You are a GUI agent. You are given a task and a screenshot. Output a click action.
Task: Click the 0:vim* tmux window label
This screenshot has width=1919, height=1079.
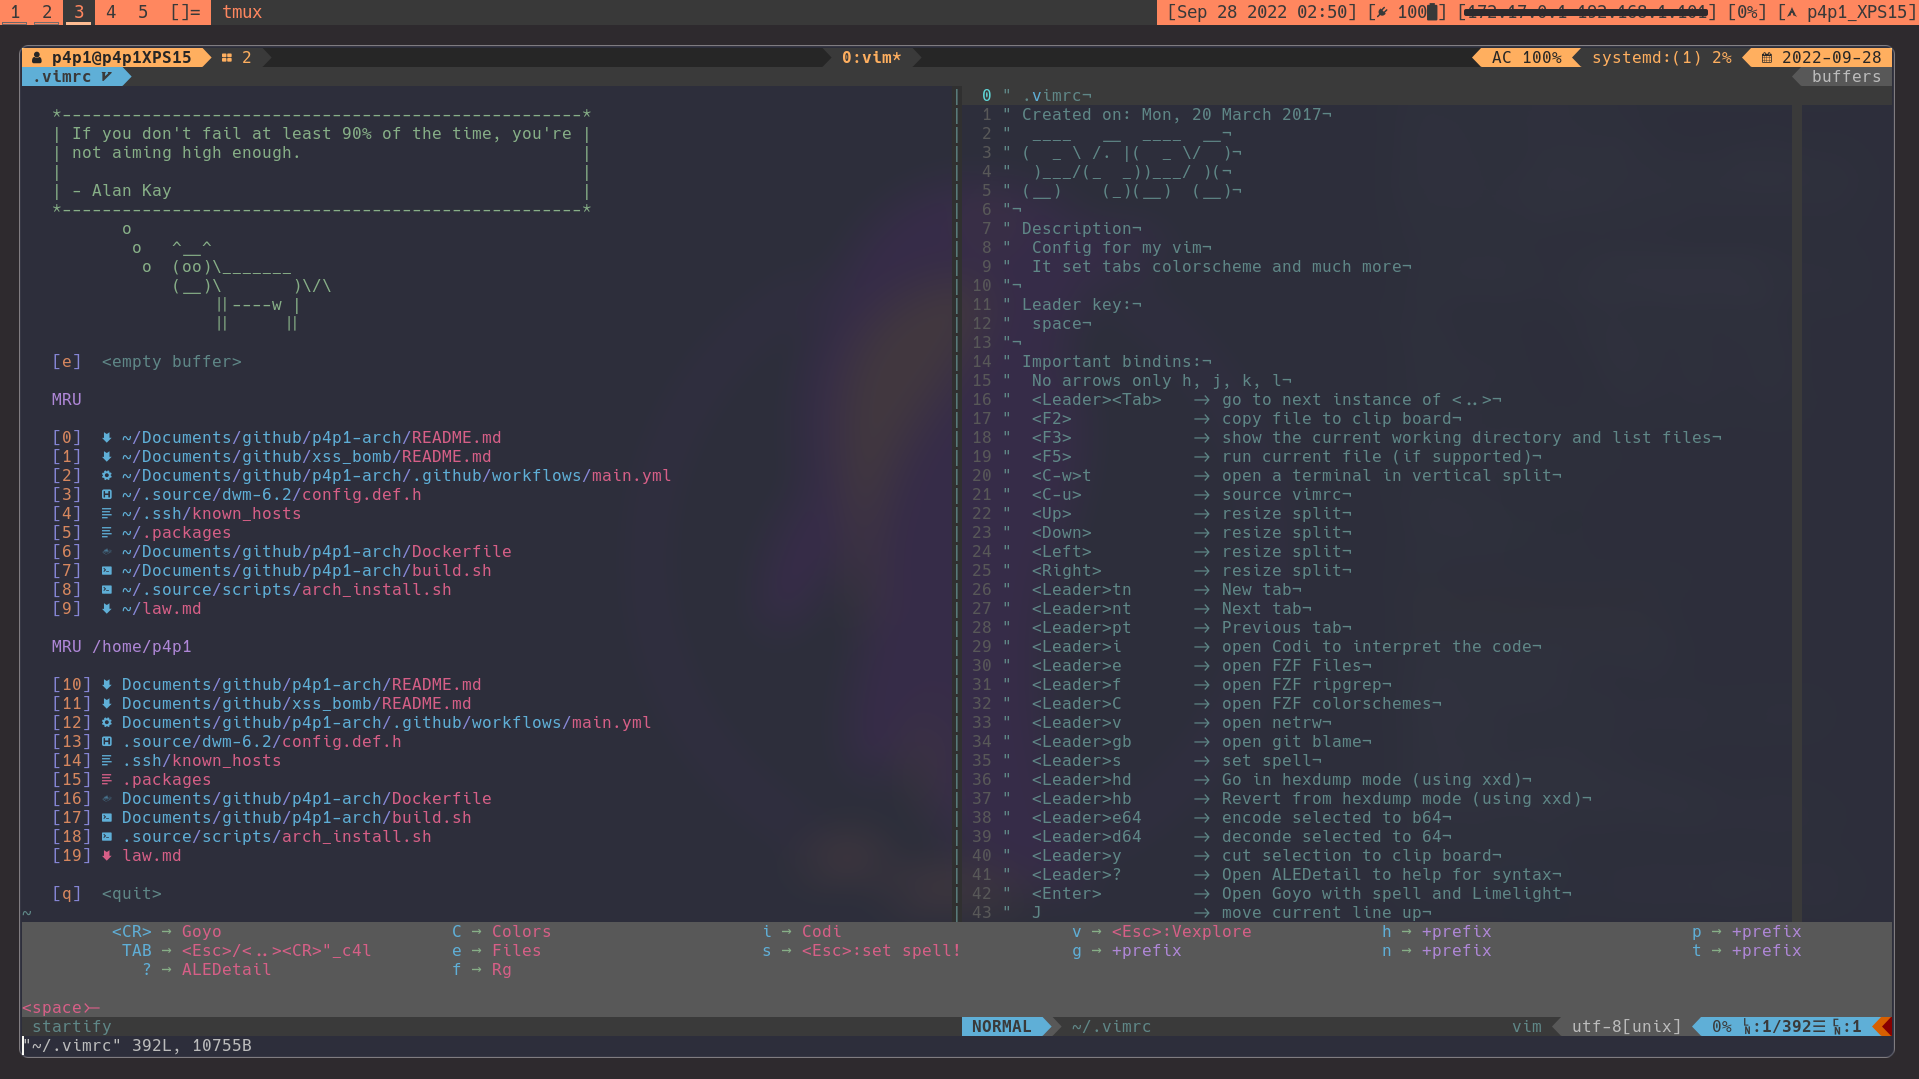click(871, 58)
